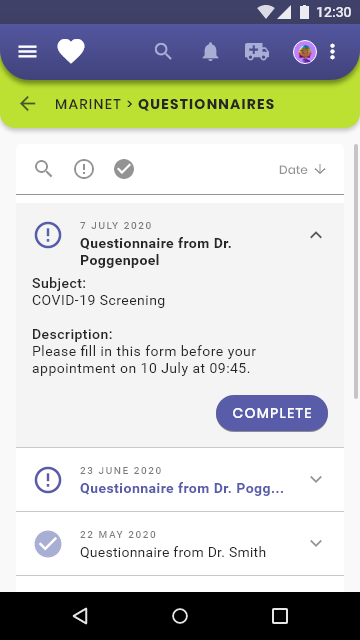
Task: Open the user profile avatar
Action: click(x=305, y=52)
